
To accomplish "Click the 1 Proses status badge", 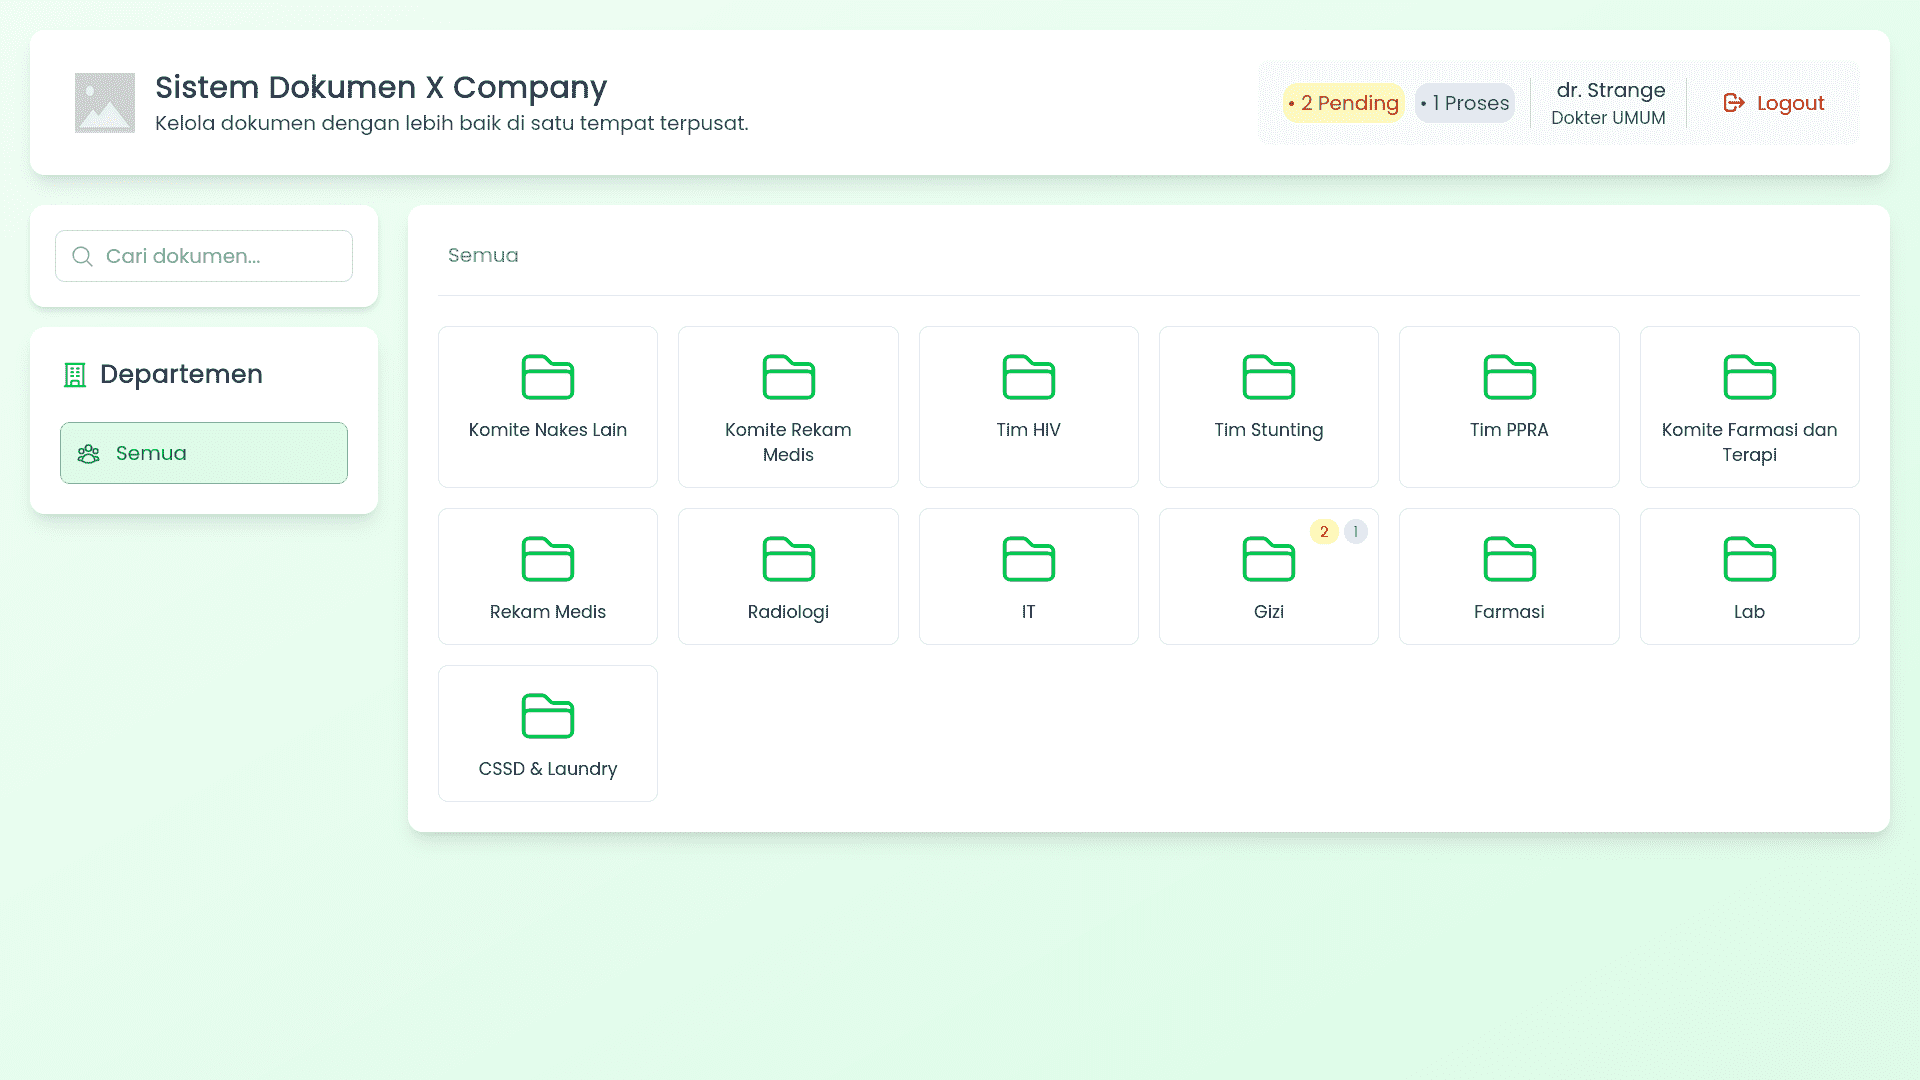I will click(x=1464, y=102).
